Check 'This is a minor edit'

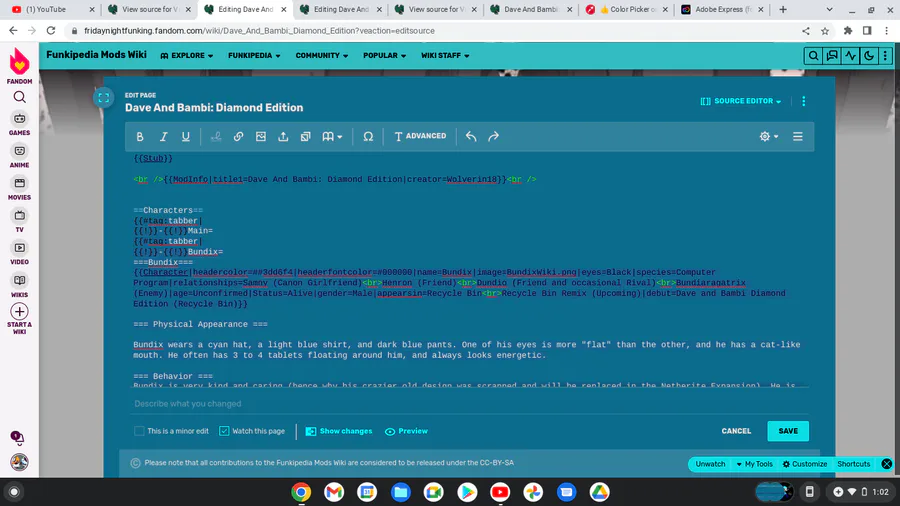(x=139, y=431)
